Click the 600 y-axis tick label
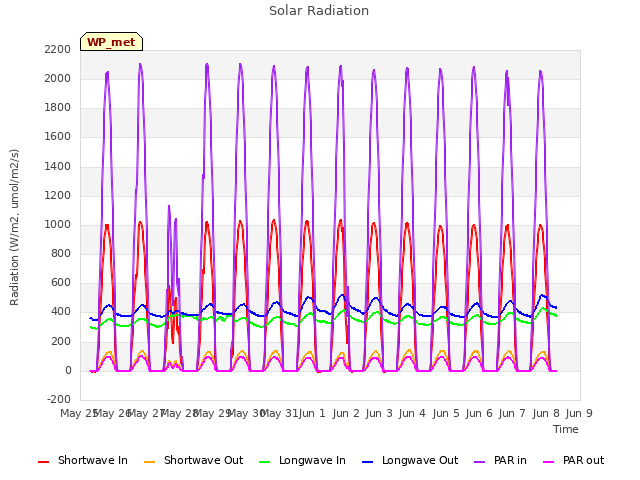The height and width of the screenshot is (480, 640). [61, 282]
